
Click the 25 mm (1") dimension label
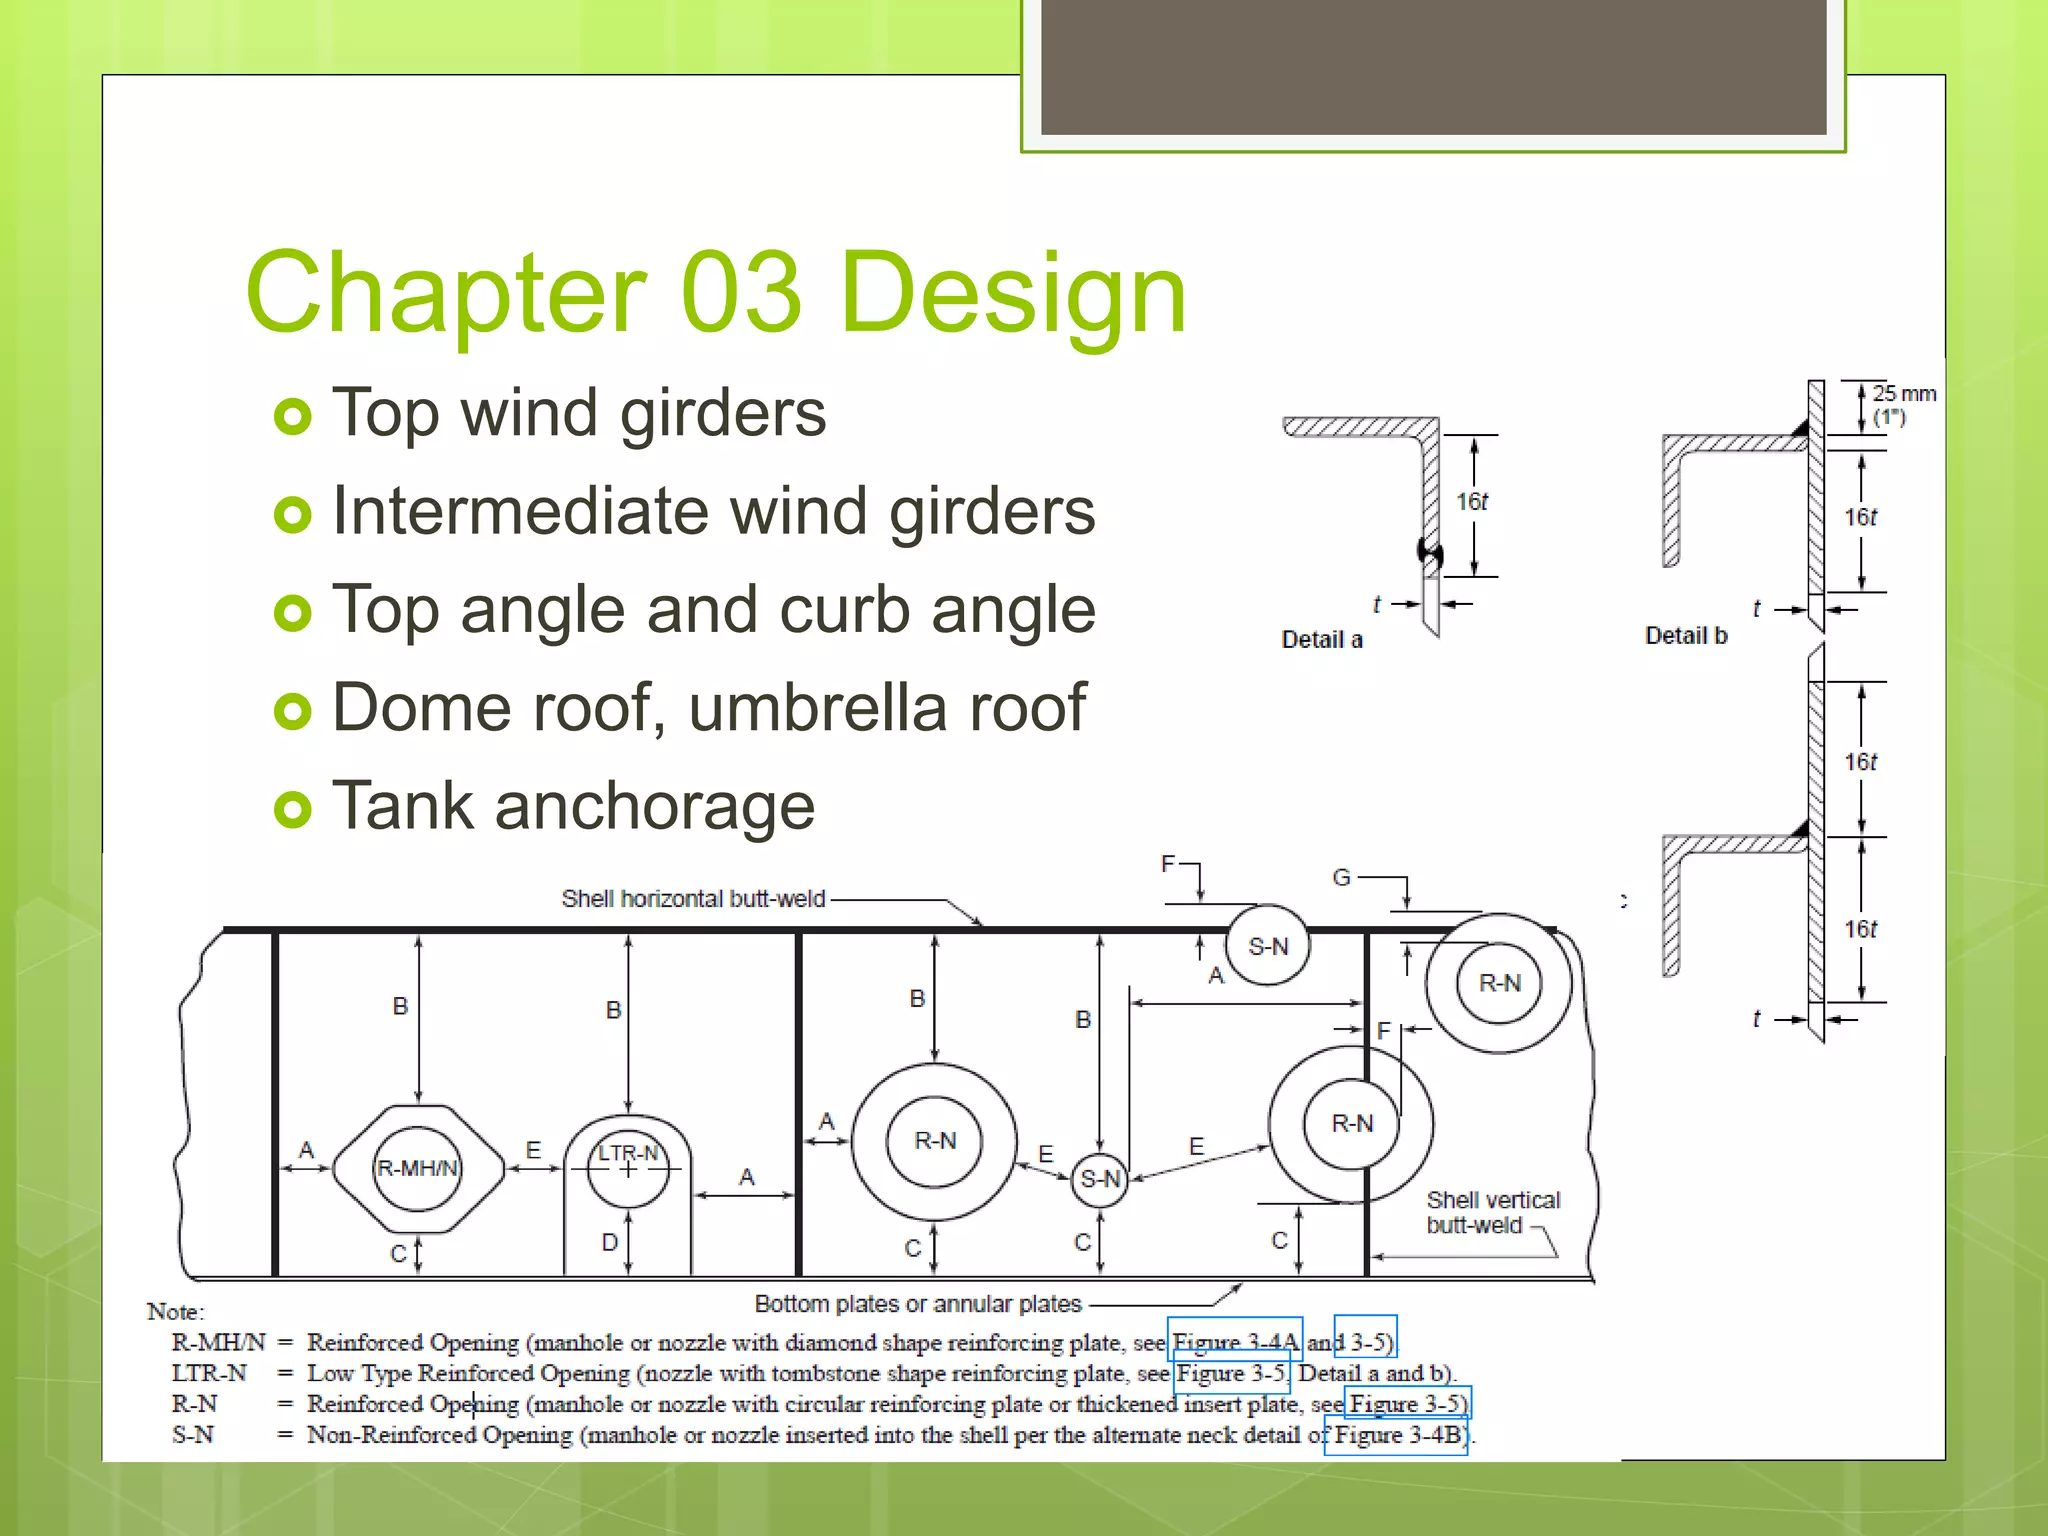tap(1903, 404)
